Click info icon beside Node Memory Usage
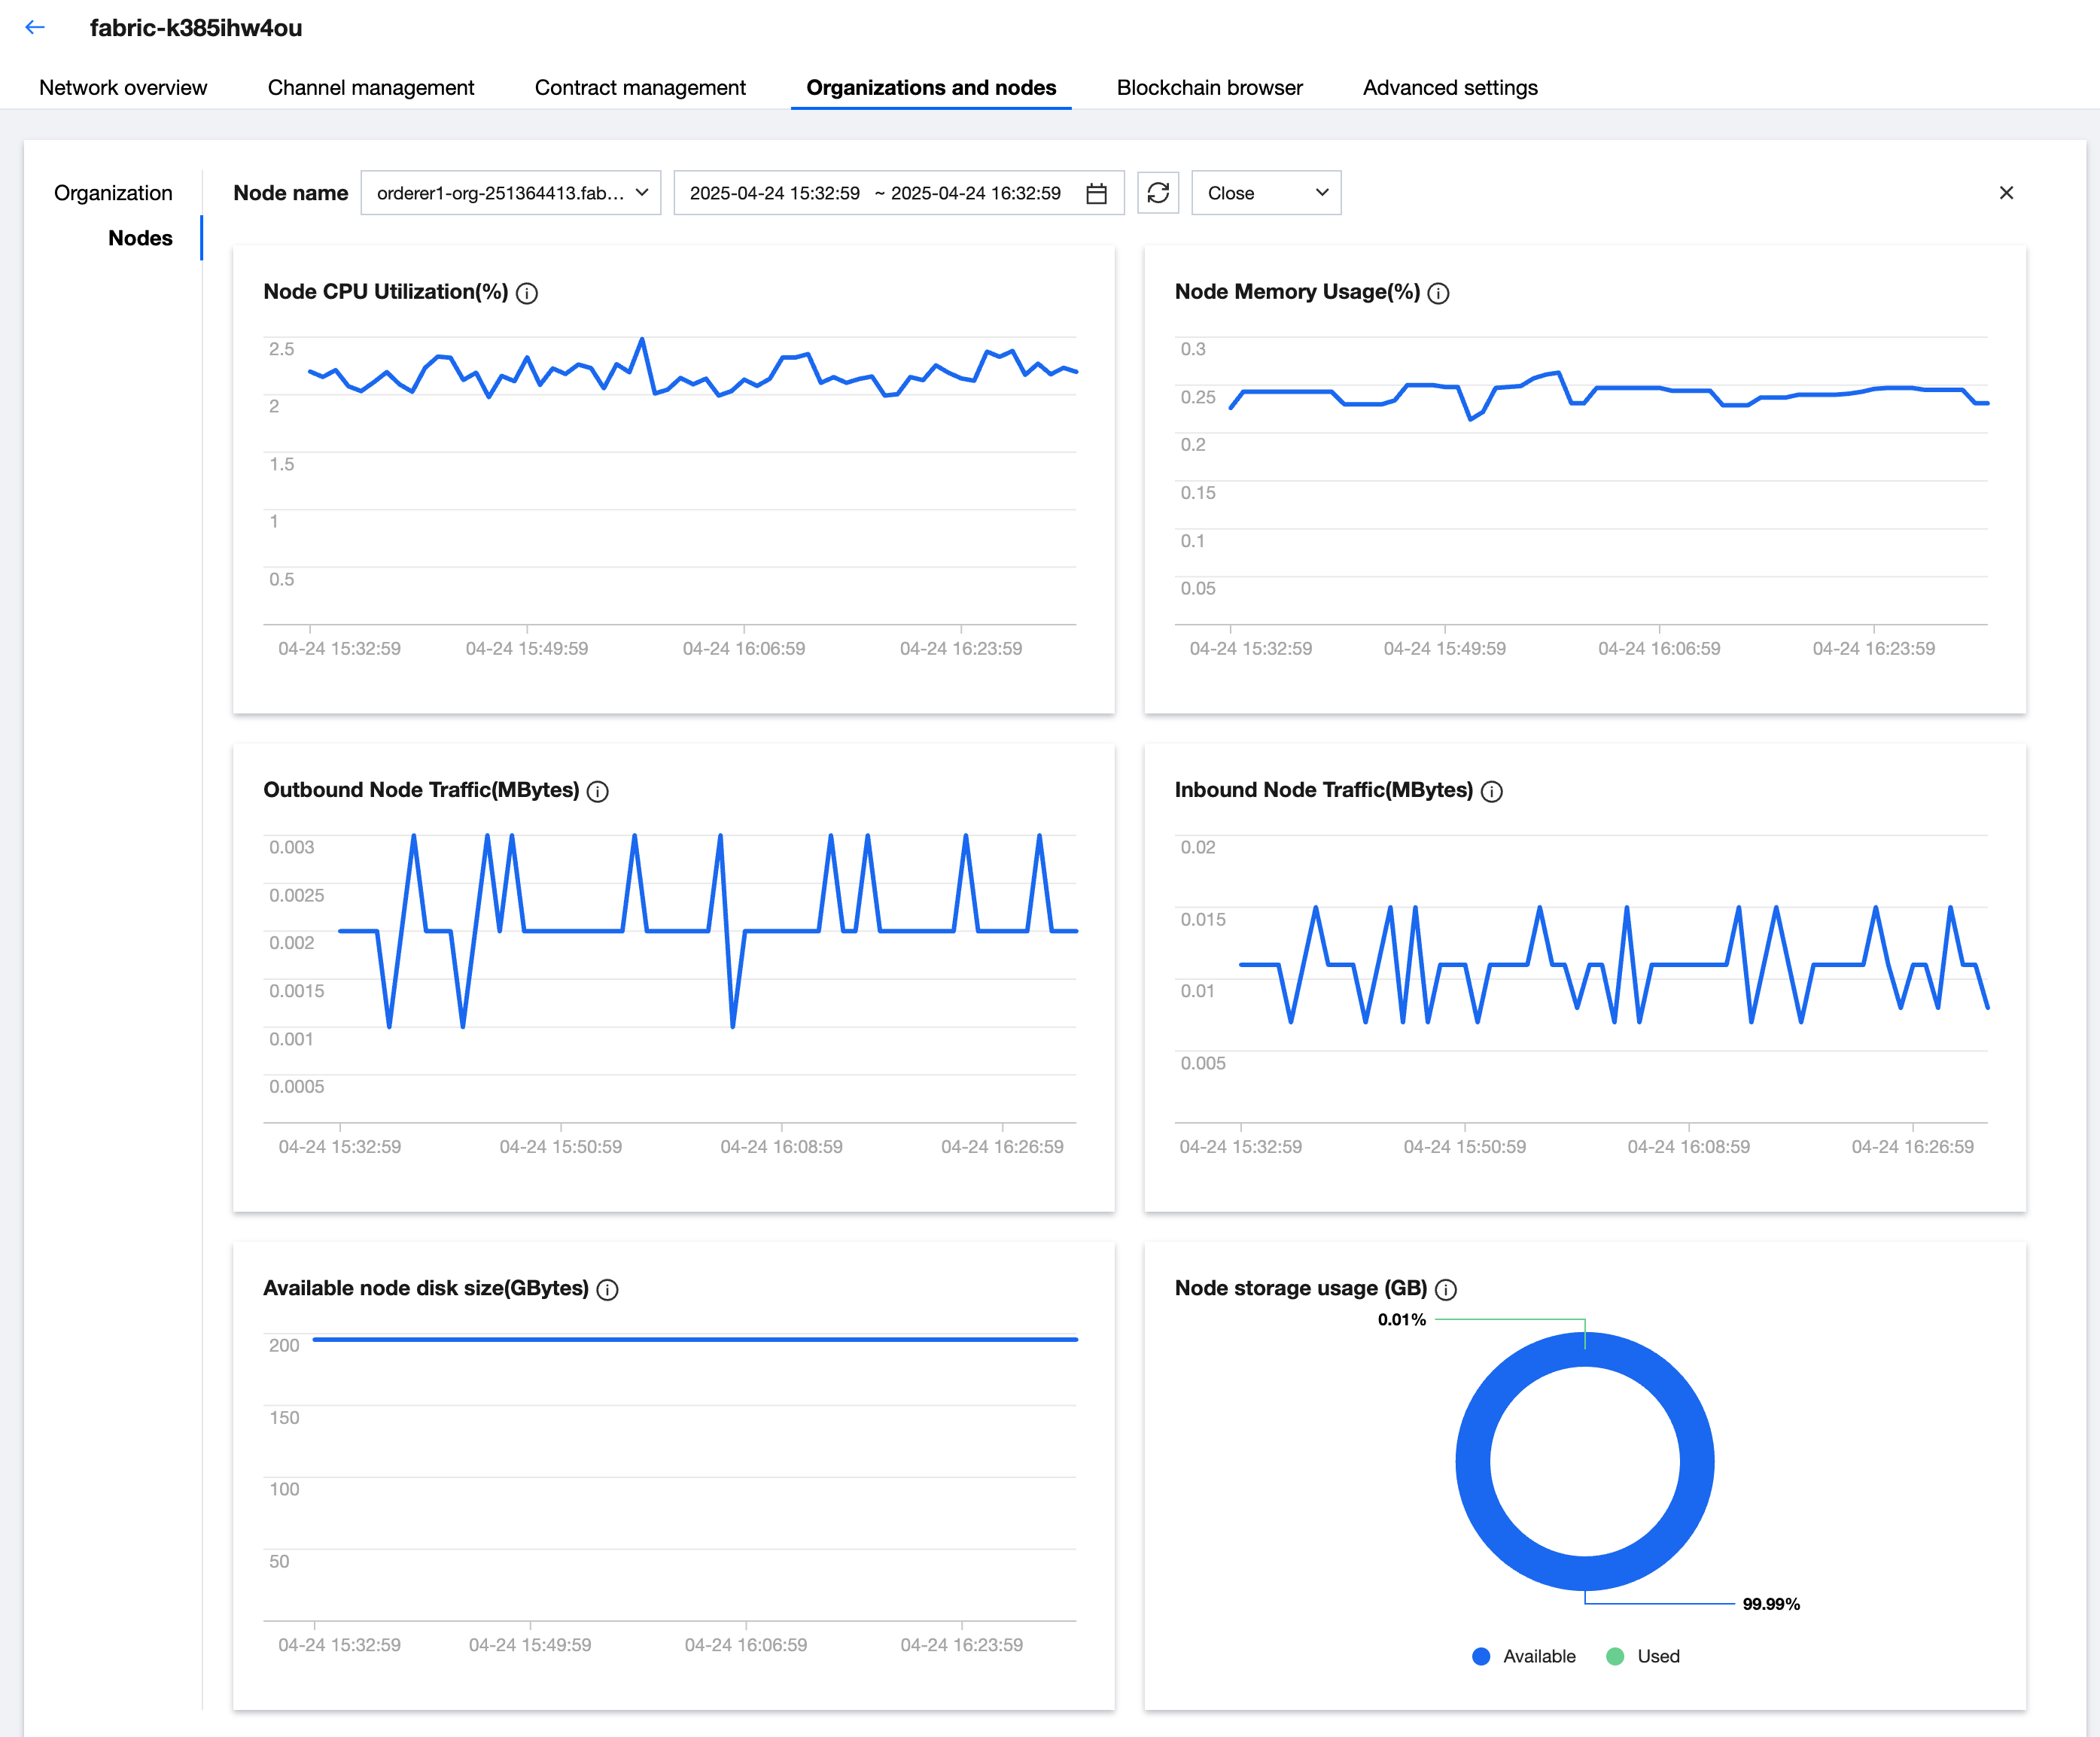This screenshot has height=1737, width=2100. coord(1438,293)
